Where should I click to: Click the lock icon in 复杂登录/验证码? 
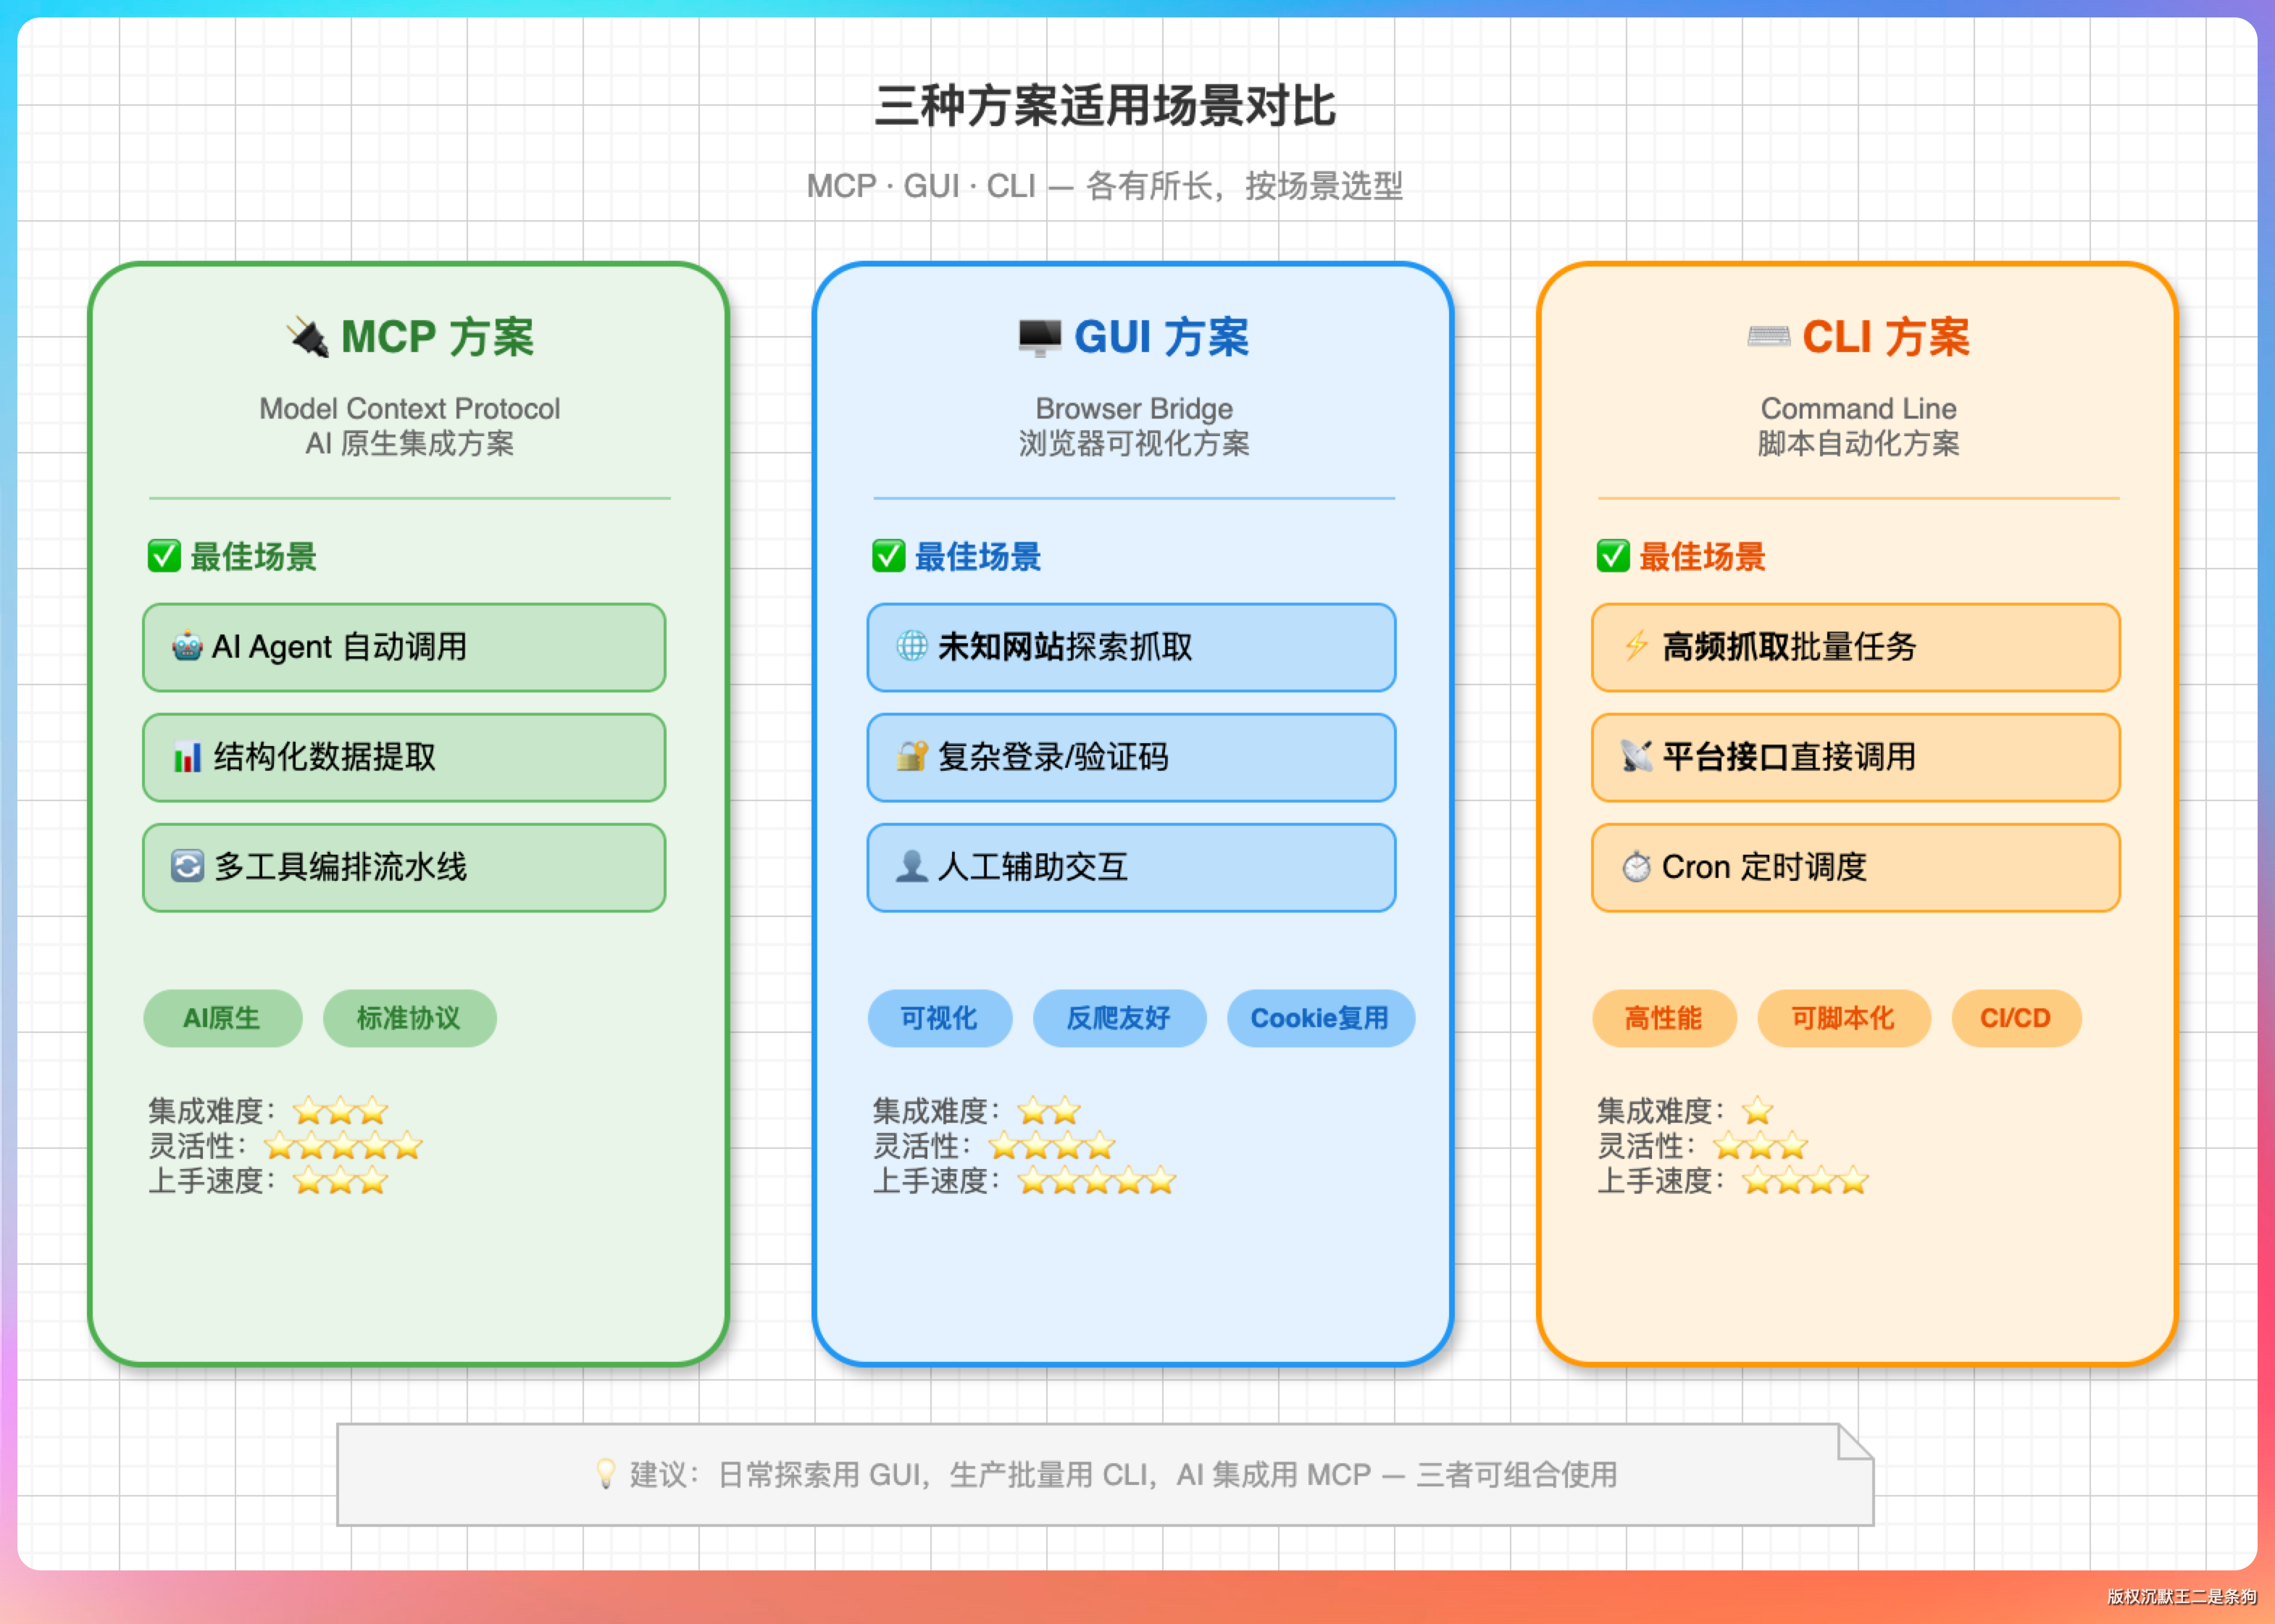coord(911,757)
